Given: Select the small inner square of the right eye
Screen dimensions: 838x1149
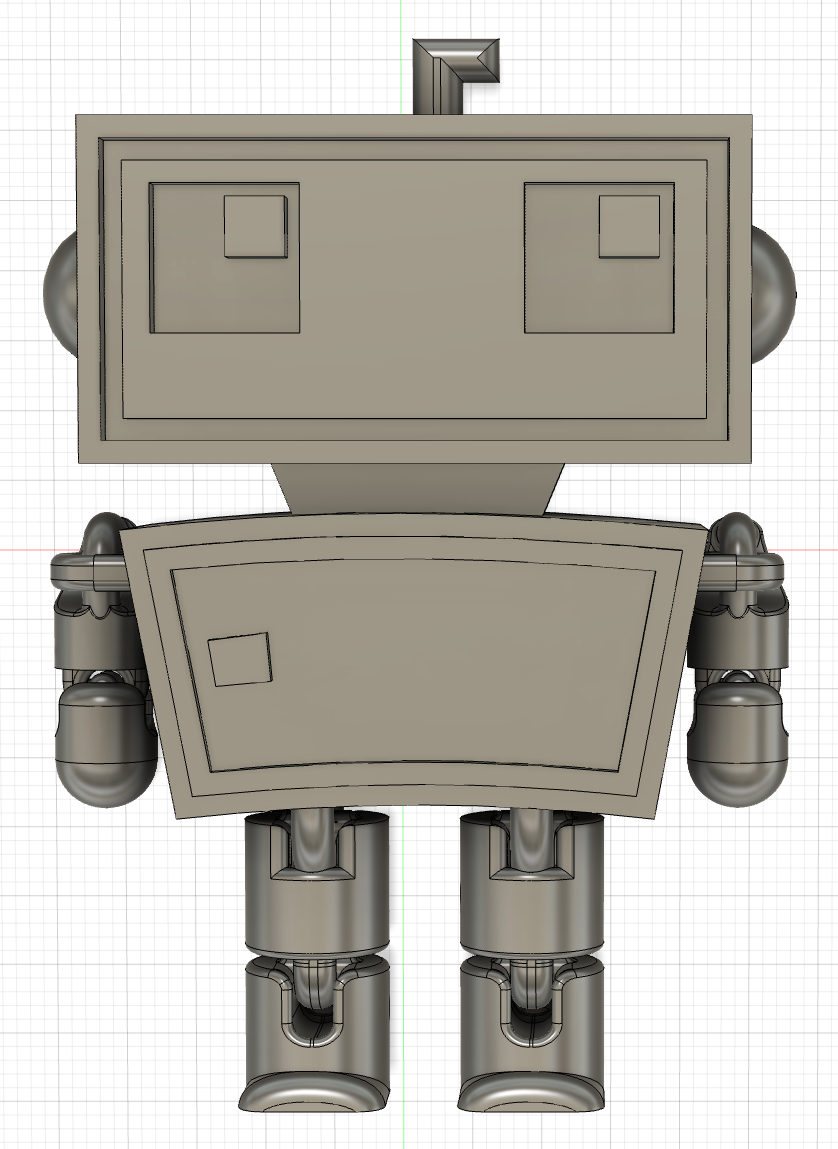Looking at the screenshot, I should point(629,226).
